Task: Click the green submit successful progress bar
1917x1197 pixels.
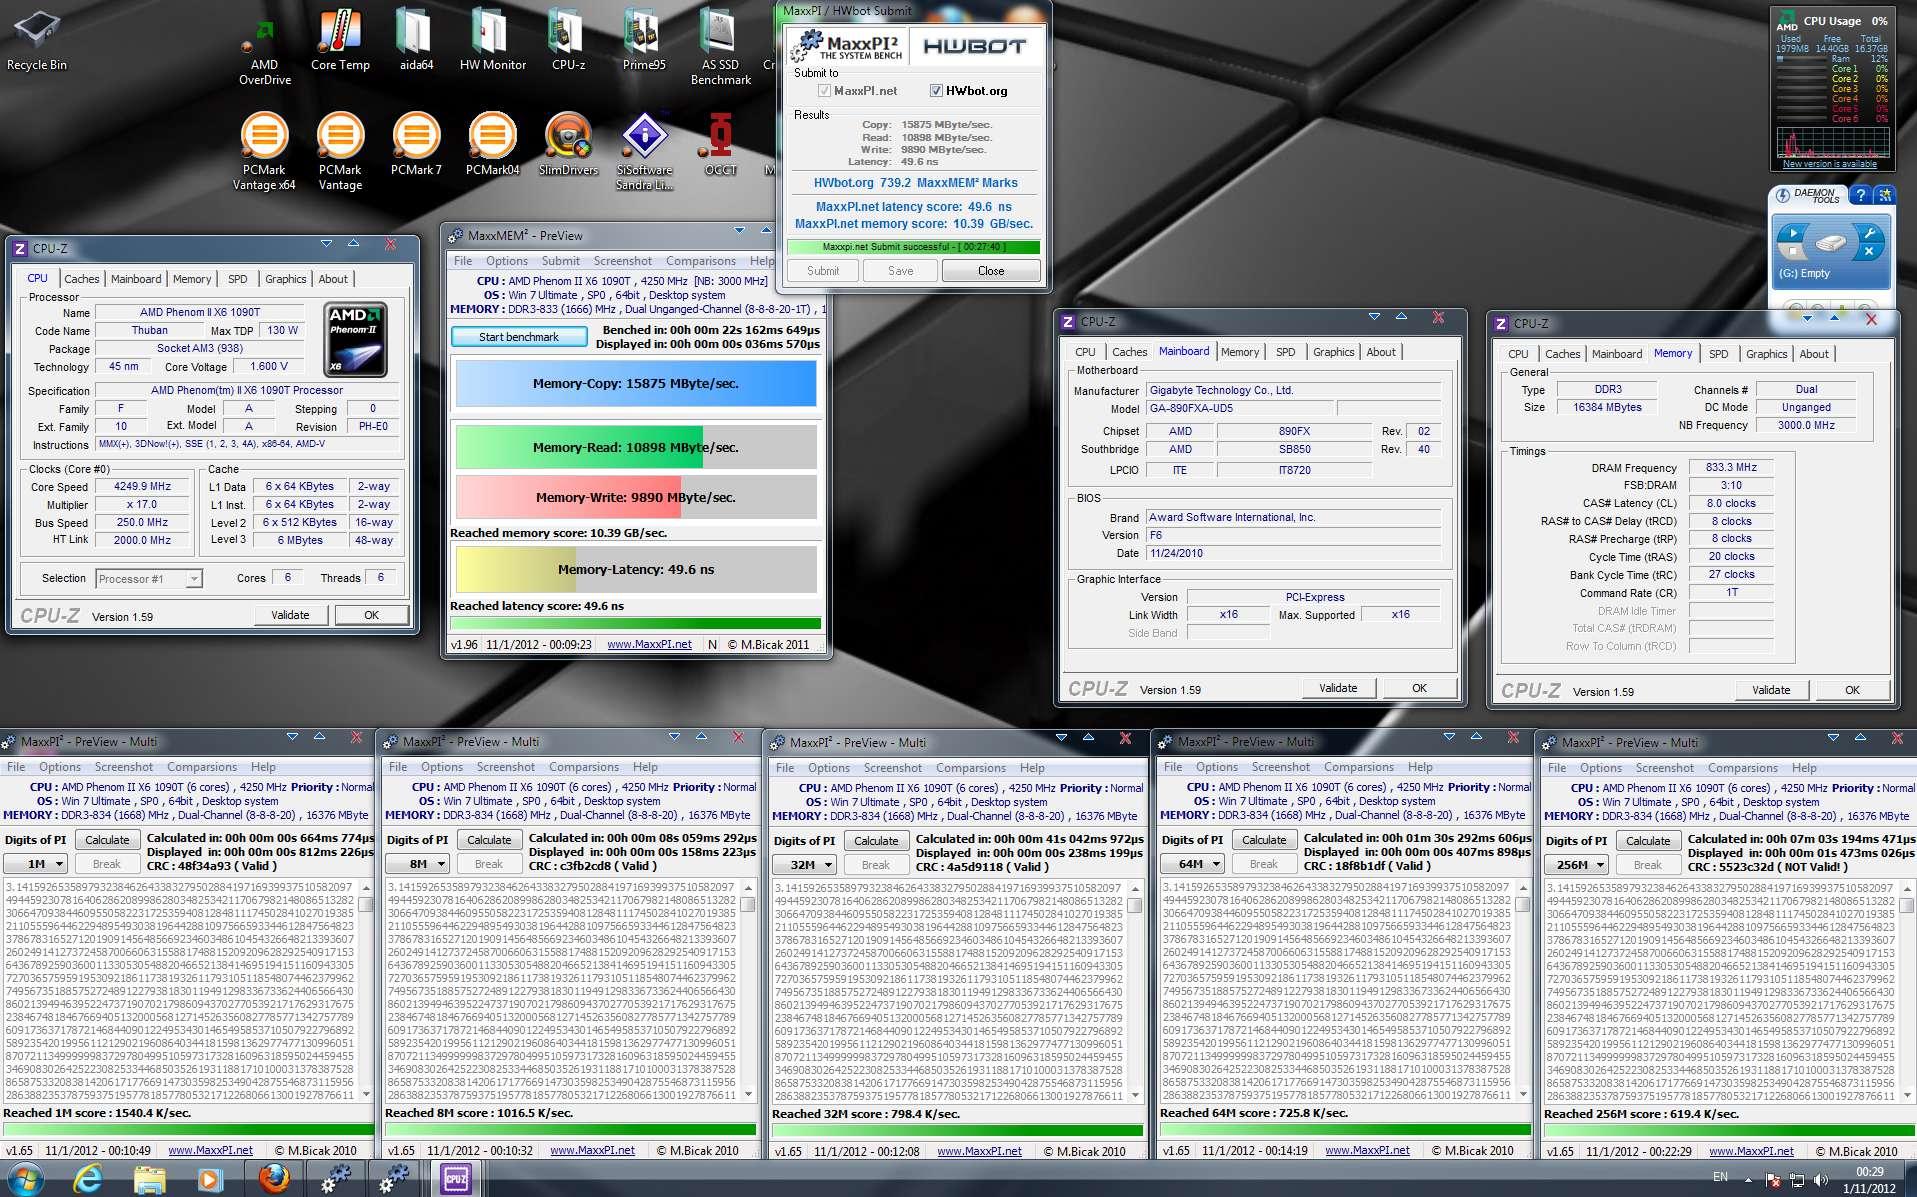Action: point(913,247)
